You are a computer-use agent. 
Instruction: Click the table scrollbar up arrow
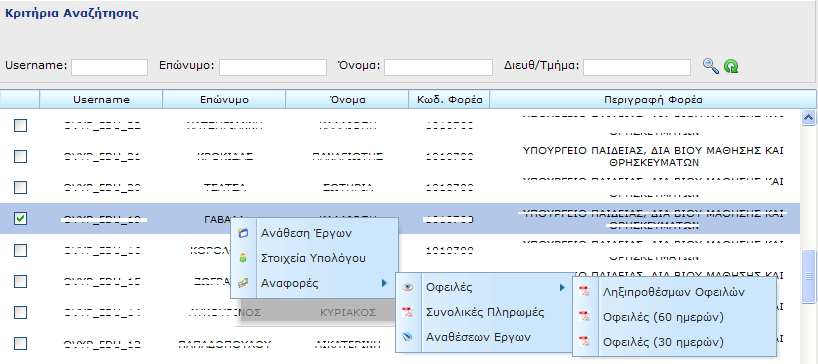point(808,118)
